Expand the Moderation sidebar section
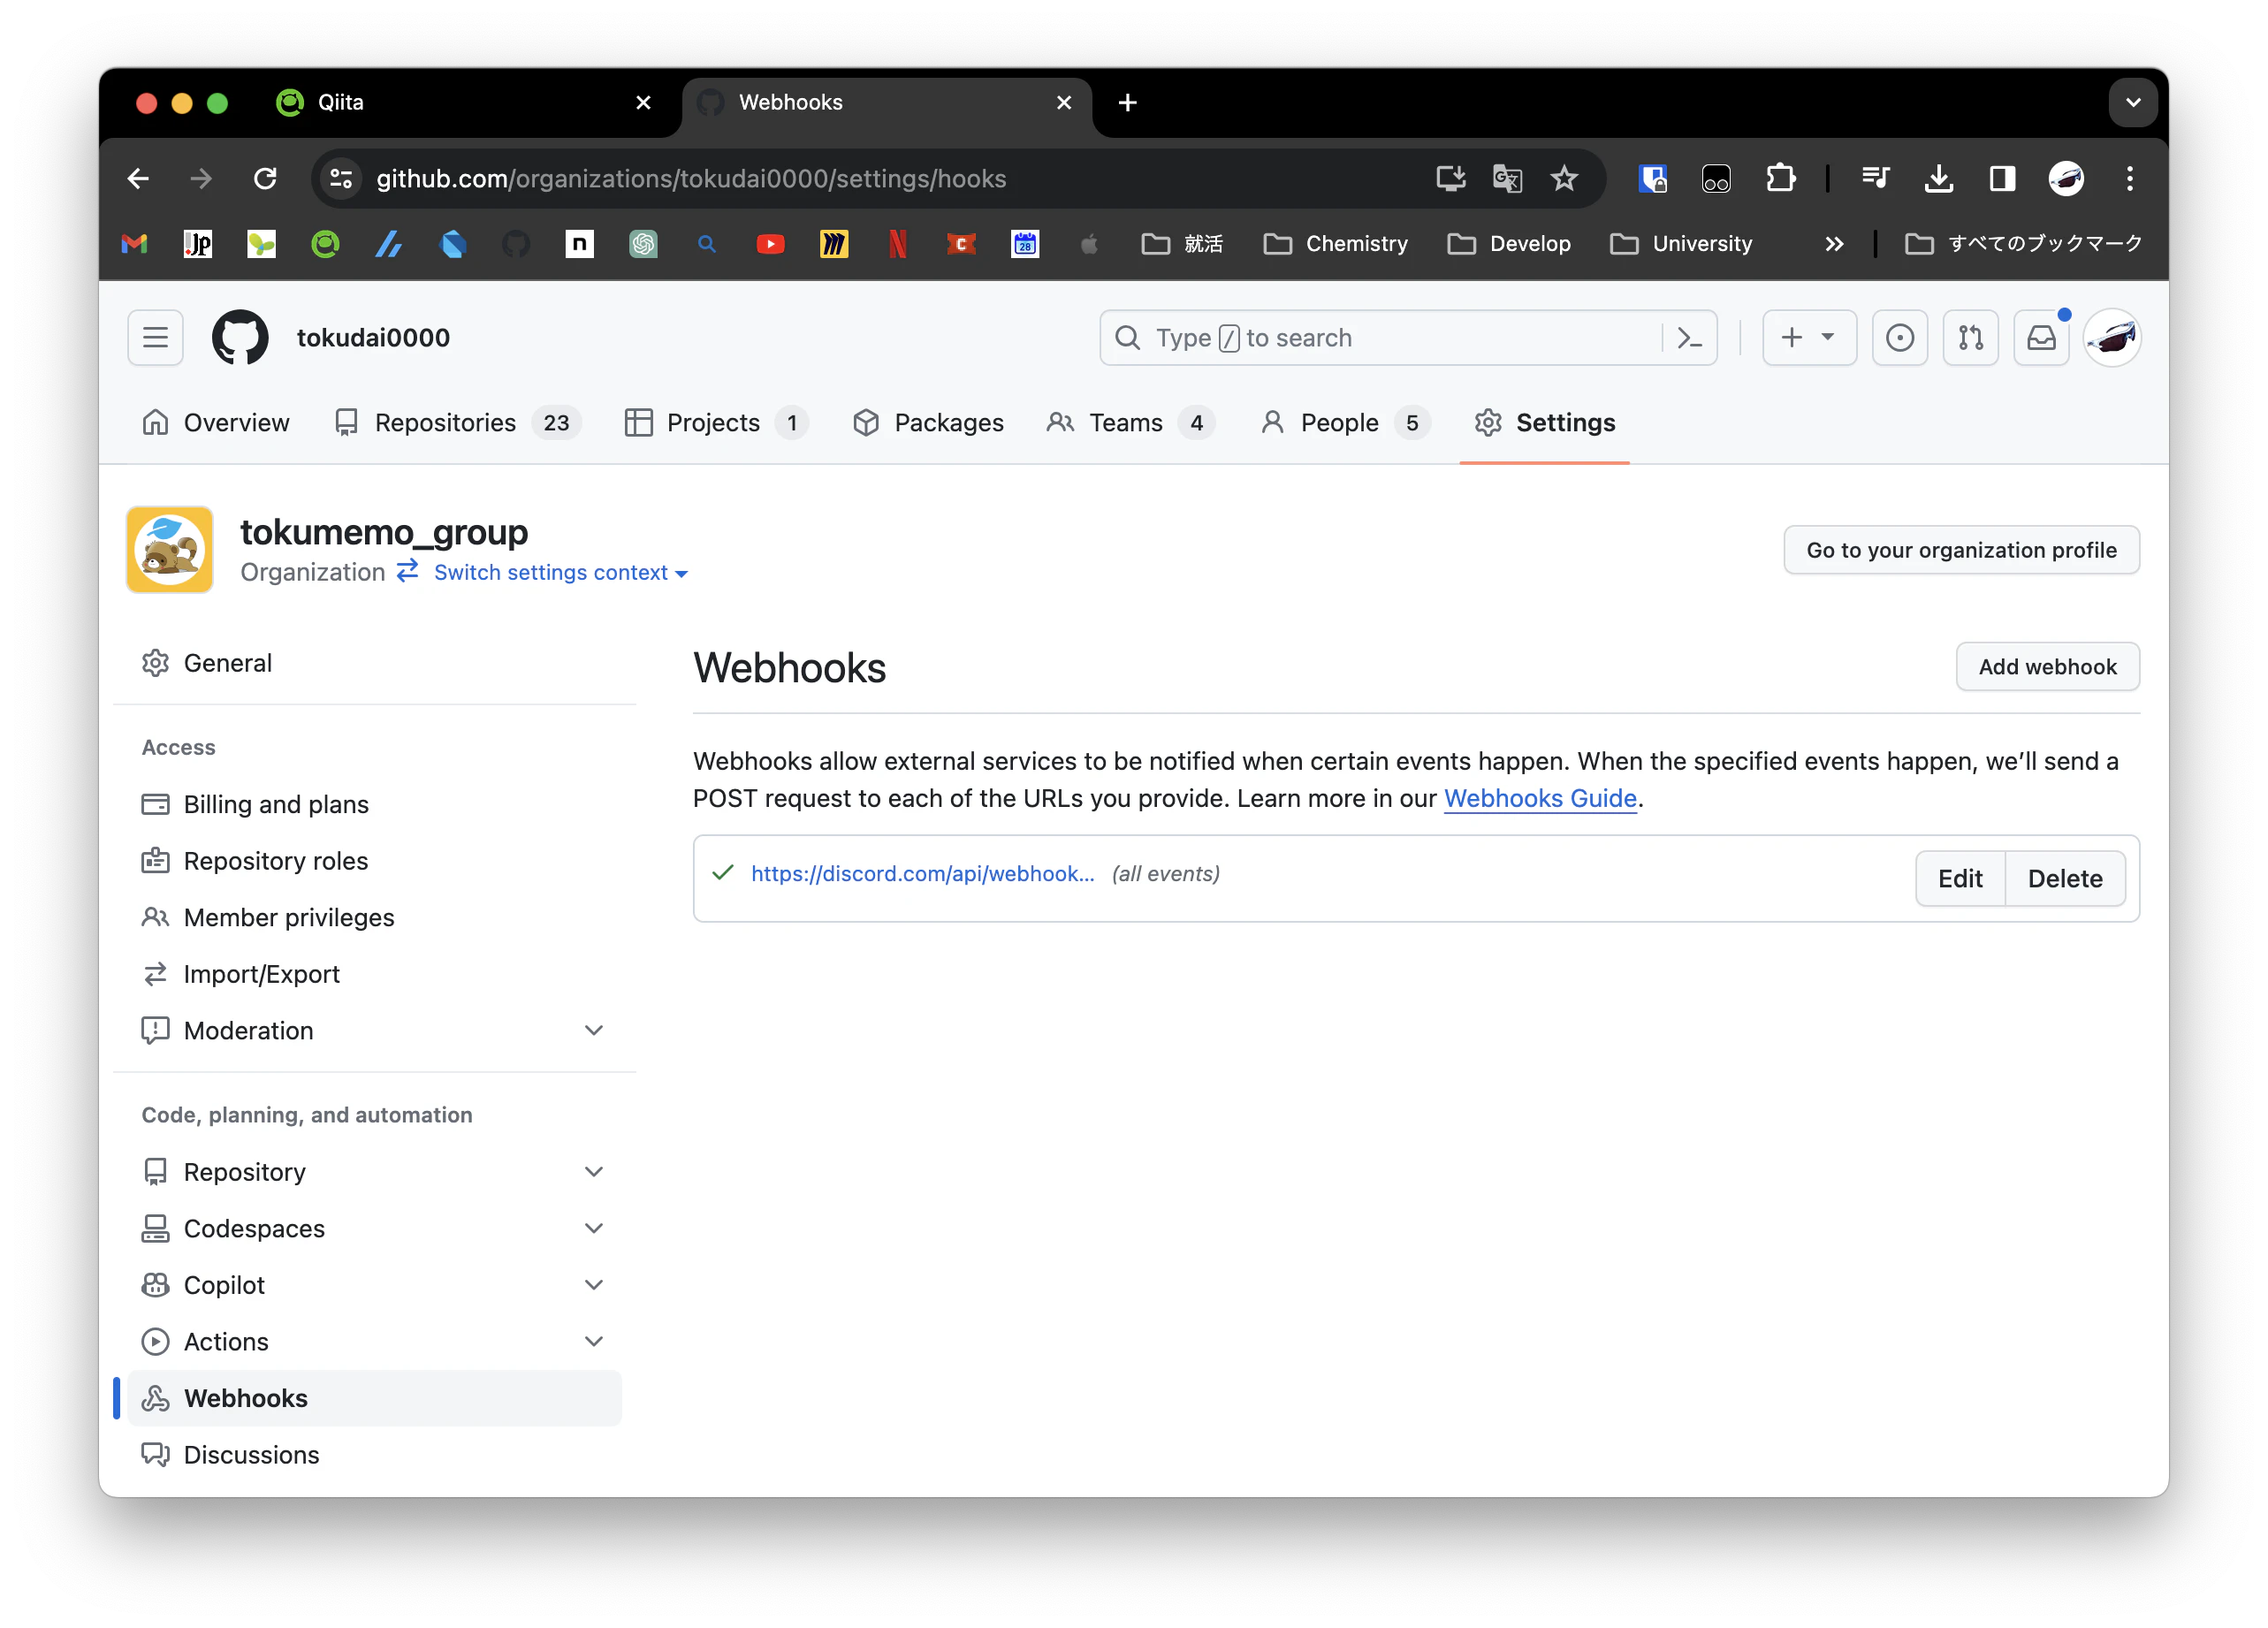Screen dimensions: 2268x1628 coord(593,1031)
